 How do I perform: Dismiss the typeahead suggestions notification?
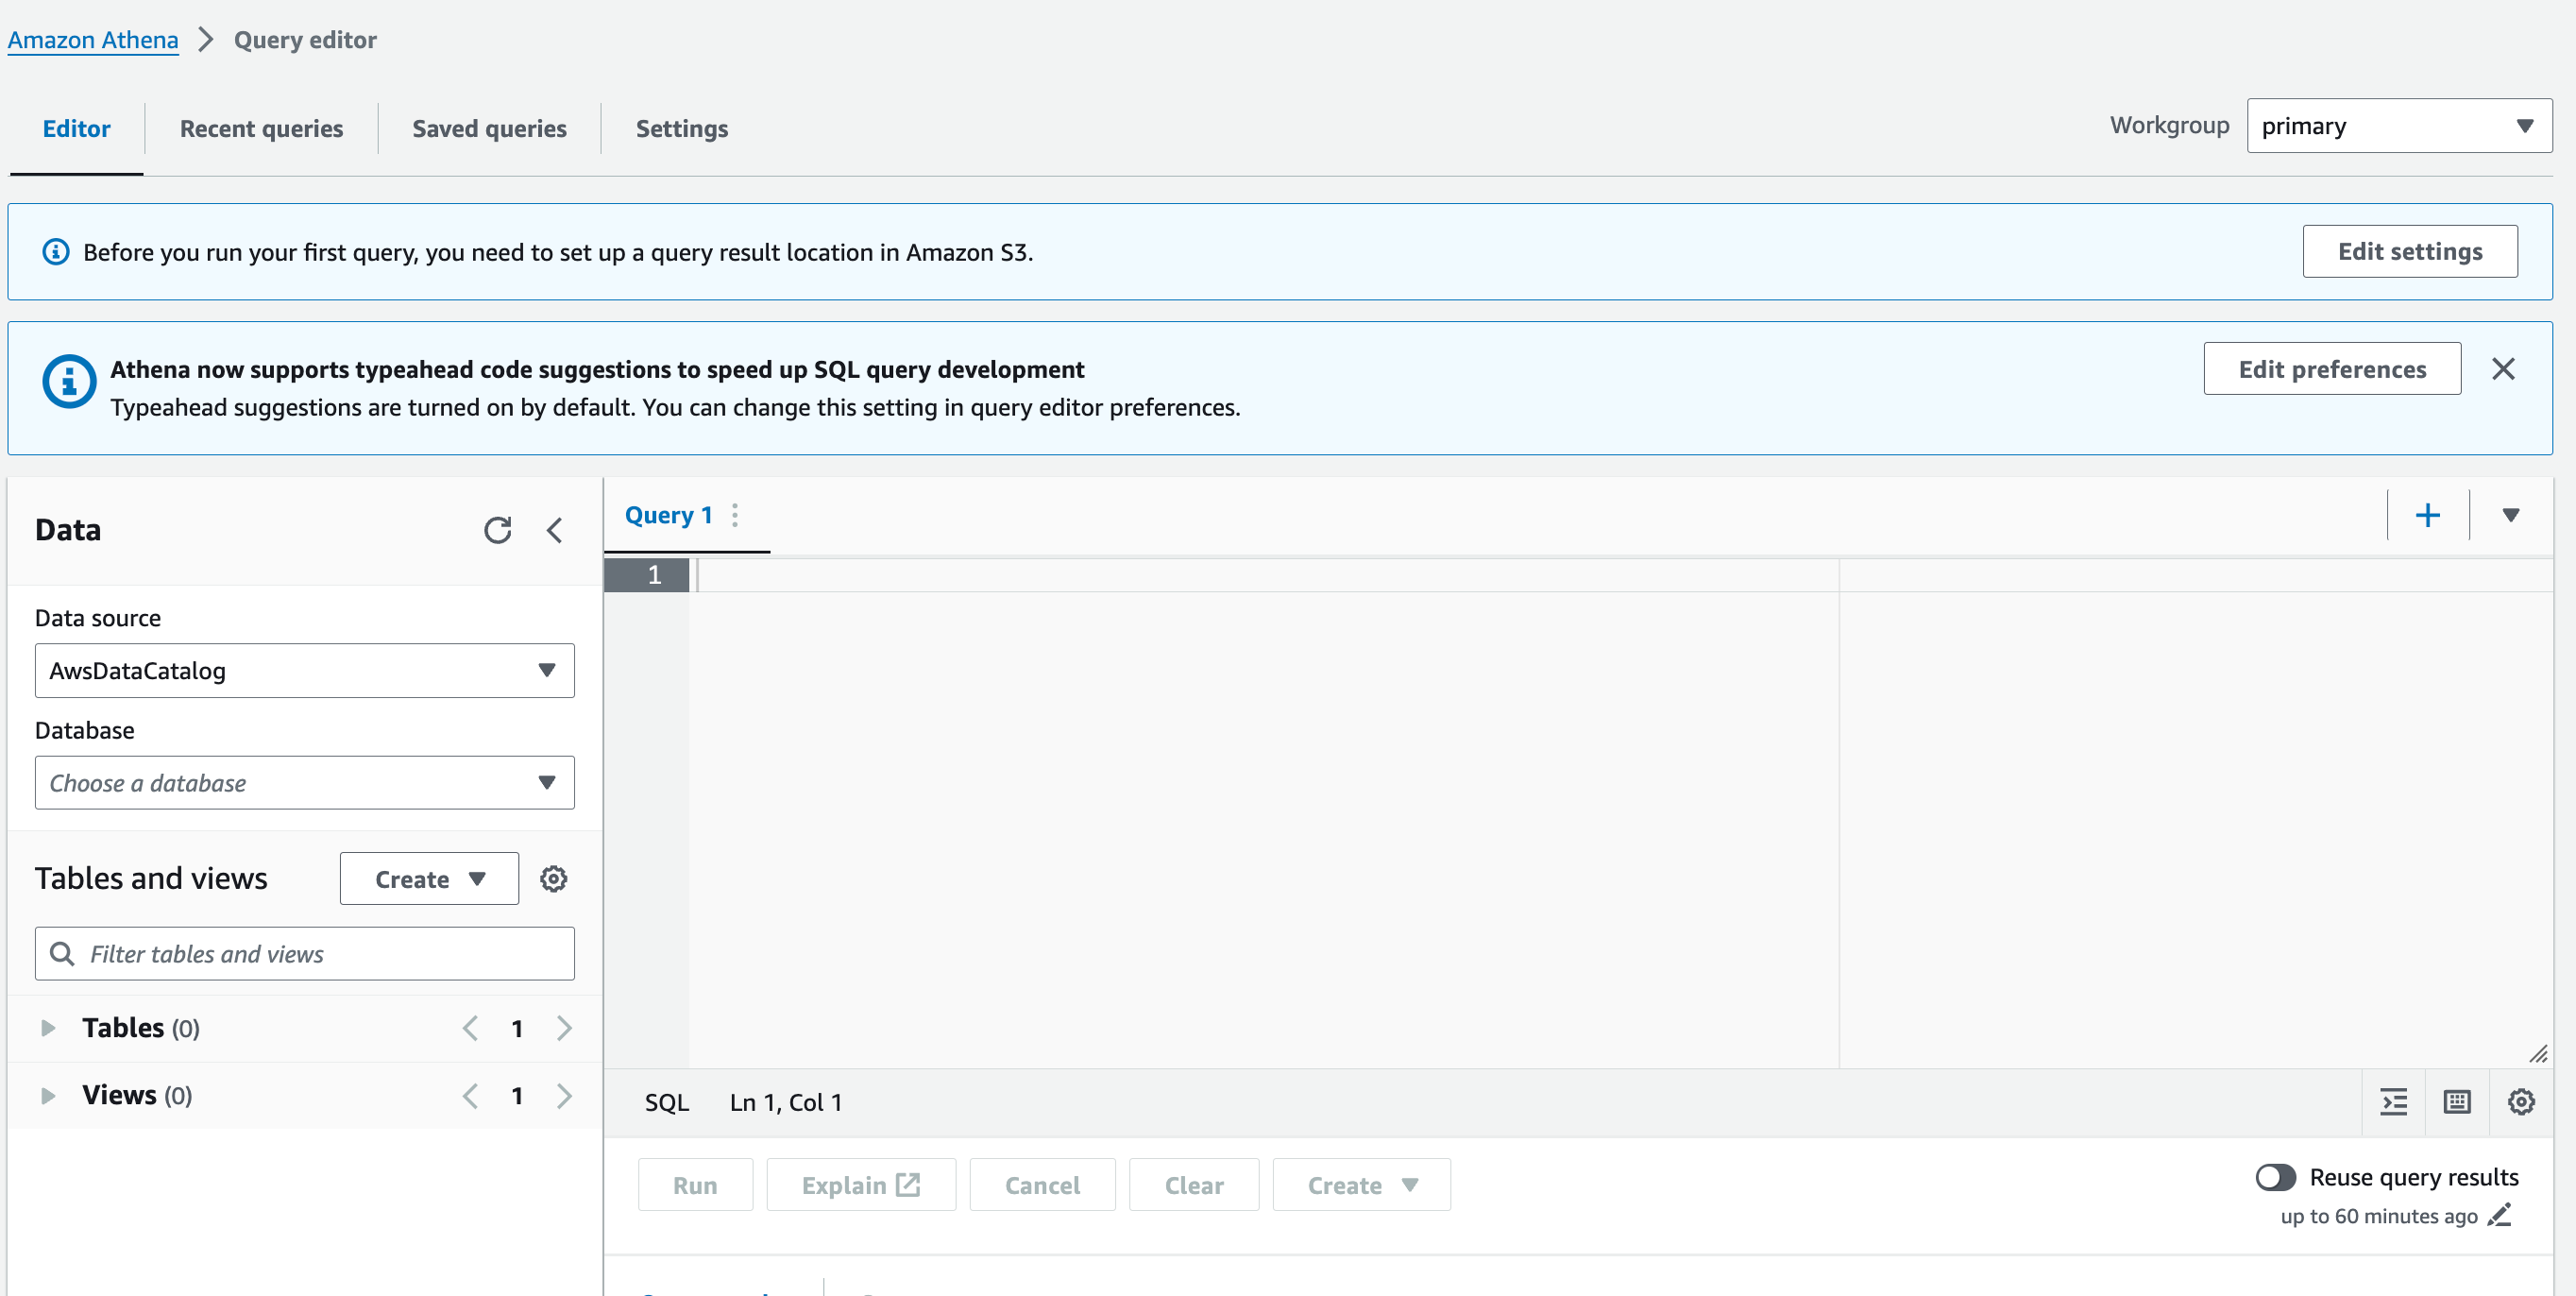2504,368
